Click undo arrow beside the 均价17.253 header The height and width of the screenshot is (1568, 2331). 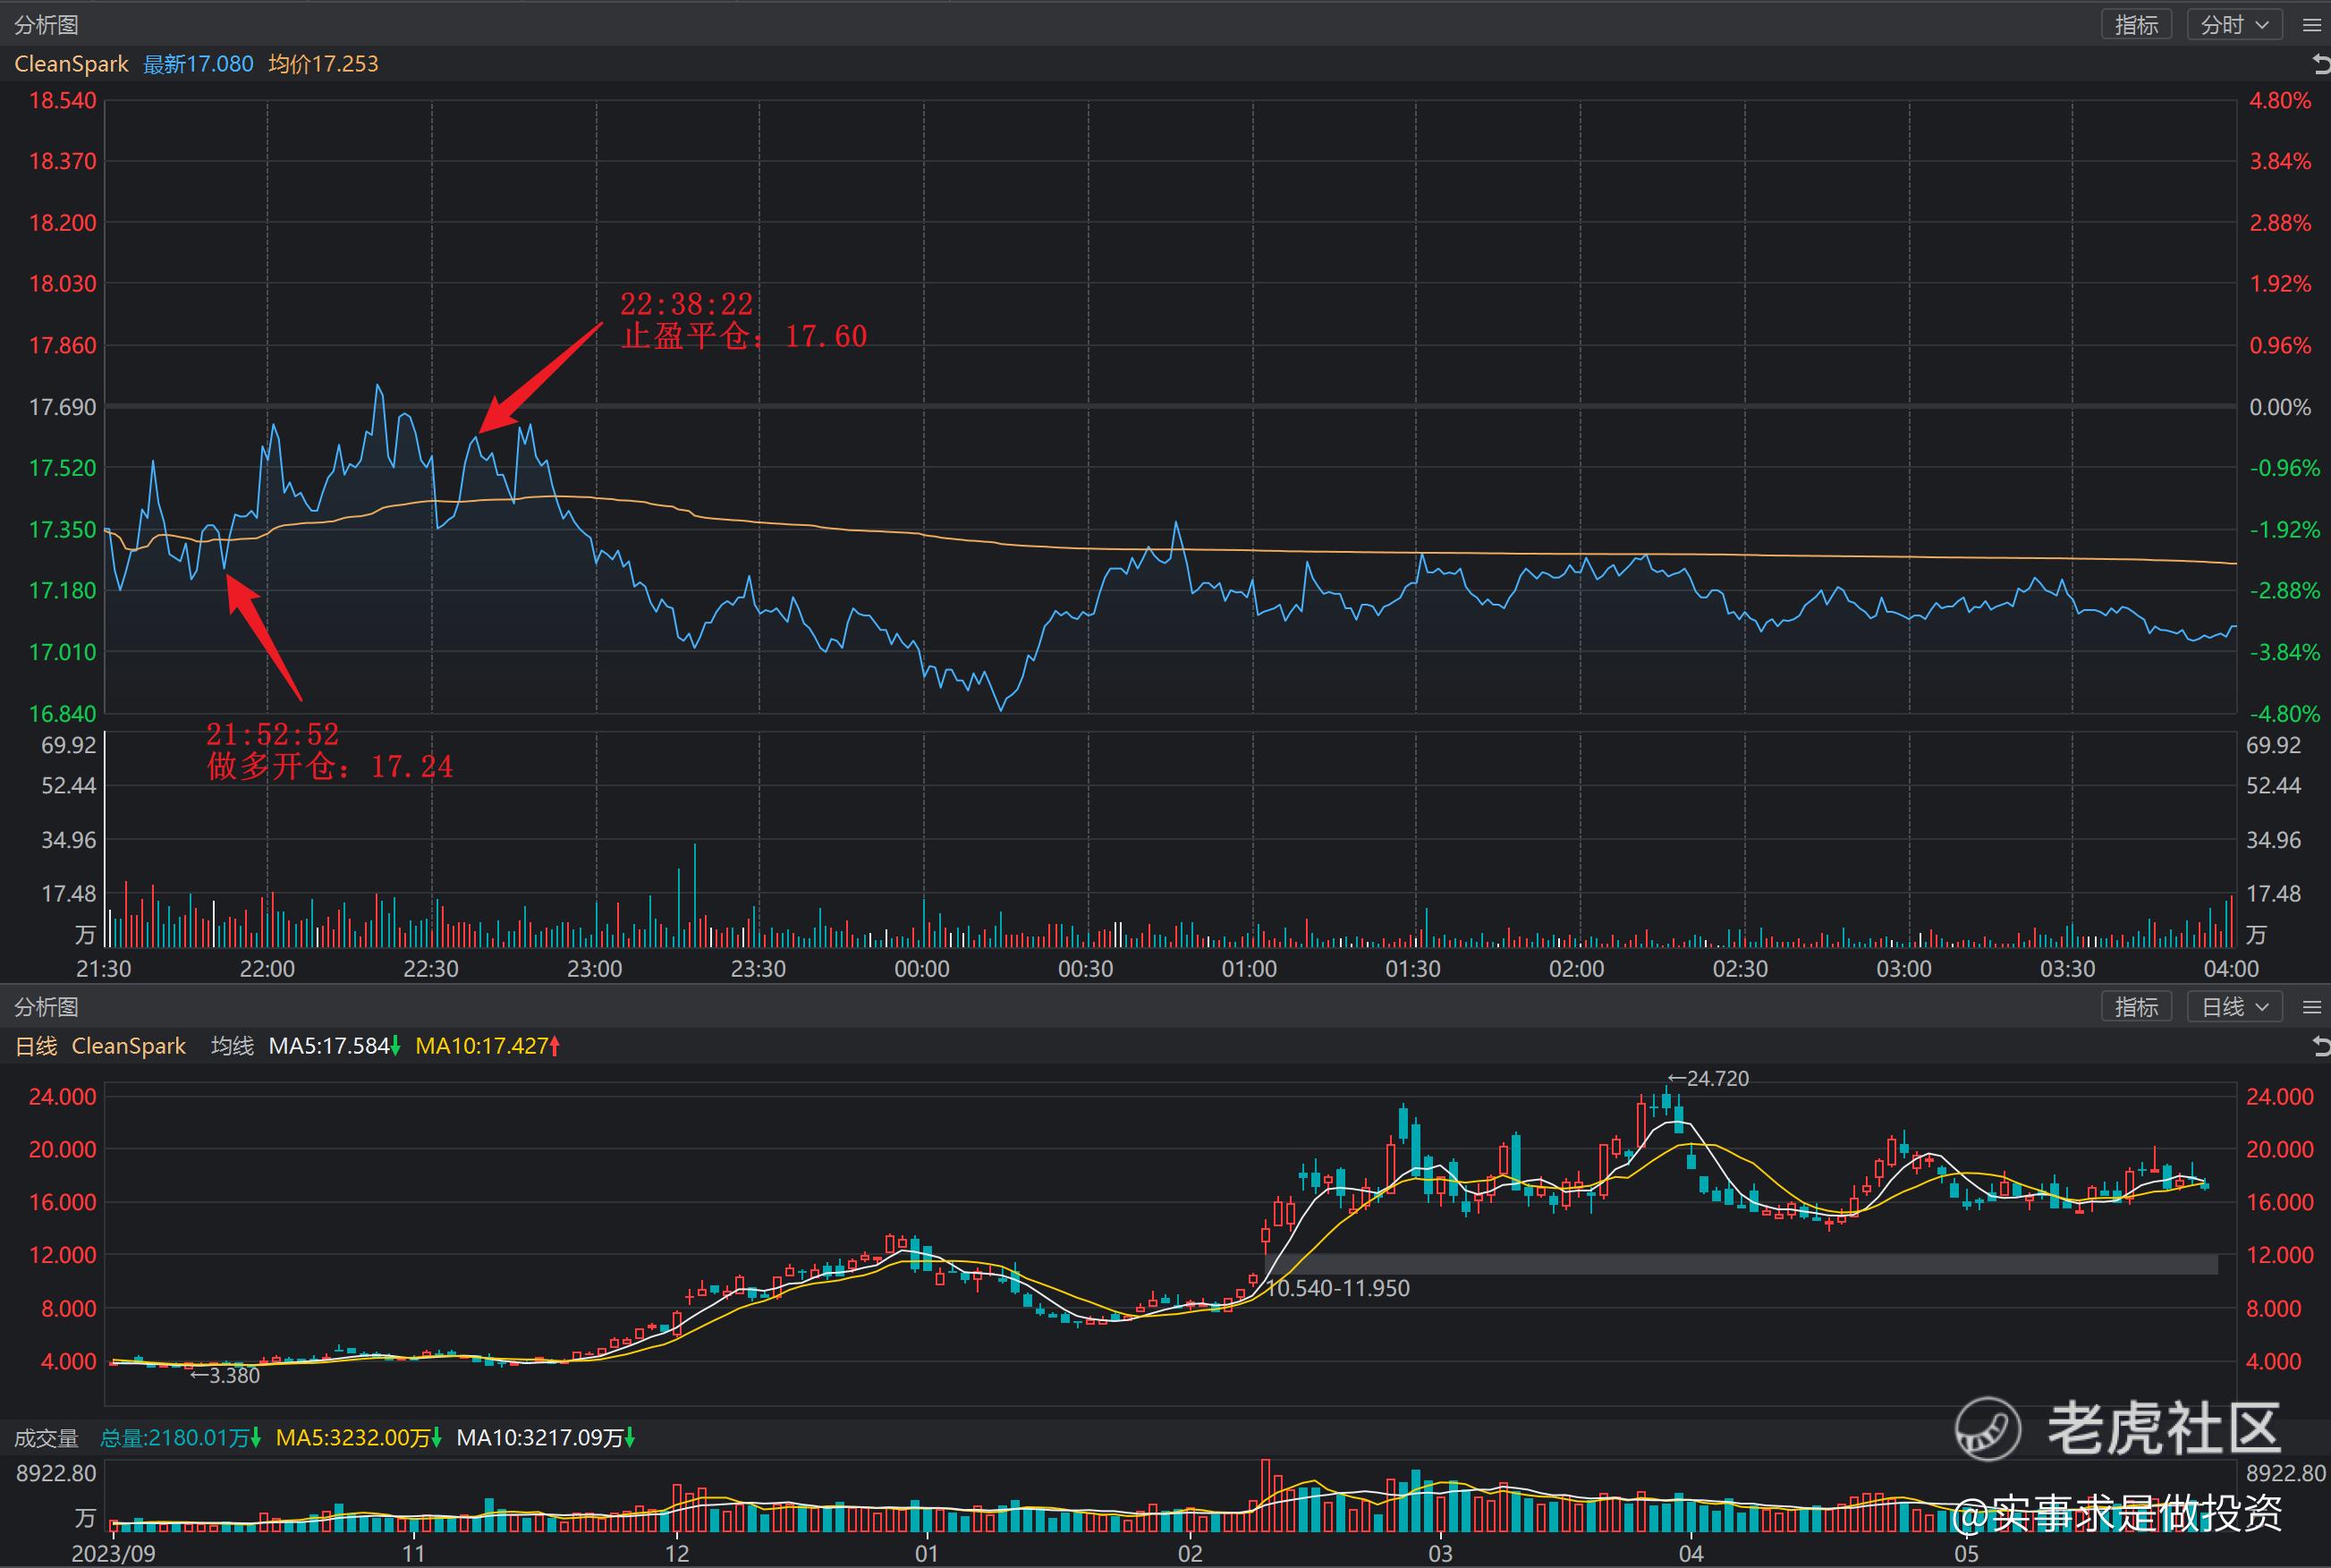point(2321,64)
